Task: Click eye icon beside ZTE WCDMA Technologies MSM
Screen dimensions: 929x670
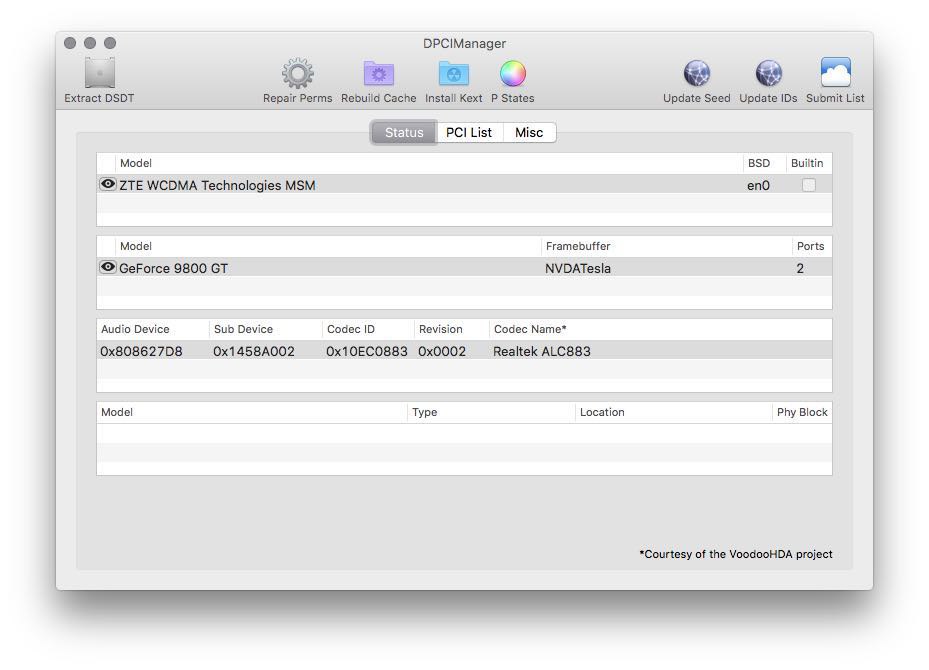Action: coord(108,184)
